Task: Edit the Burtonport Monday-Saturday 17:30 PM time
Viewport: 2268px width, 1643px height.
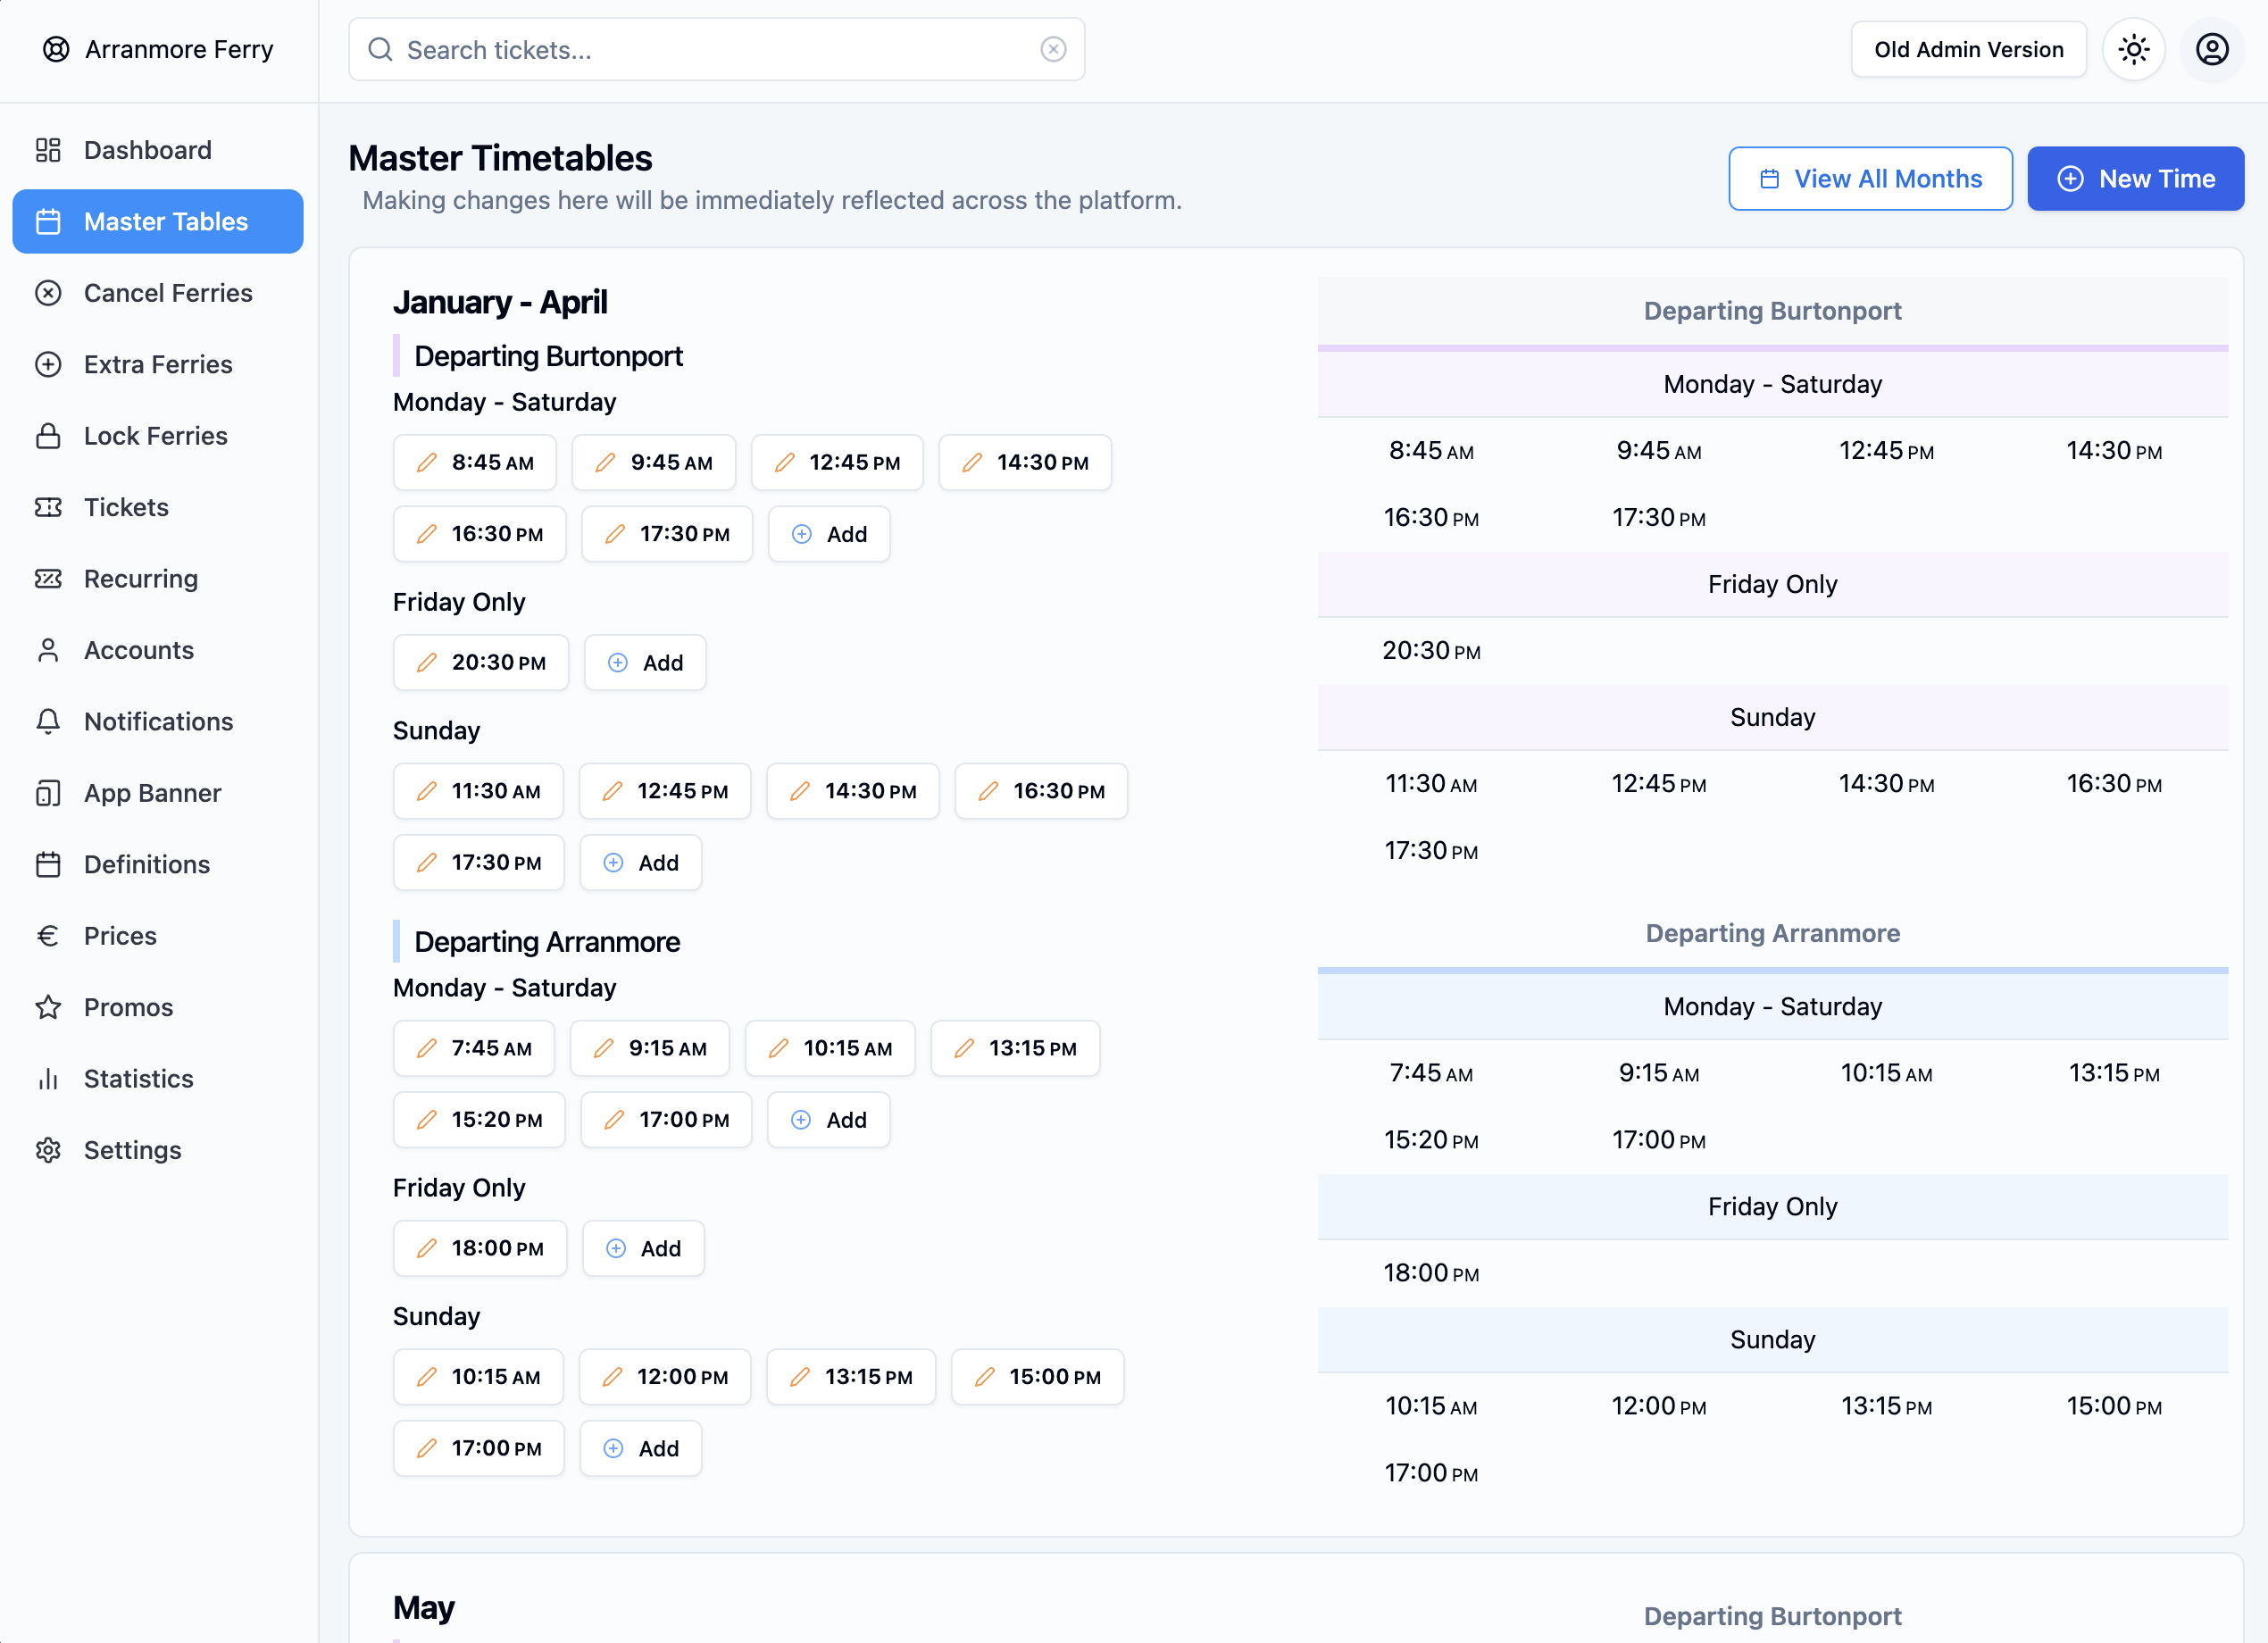Action: pyautogui.click(x=667, y=534)
